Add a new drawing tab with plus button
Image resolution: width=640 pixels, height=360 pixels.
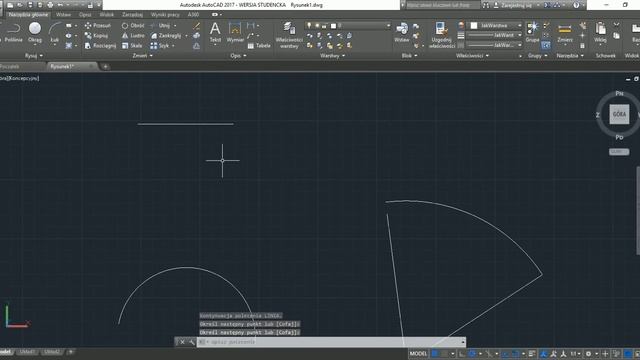pyautogui.click(x=105, y=67)
